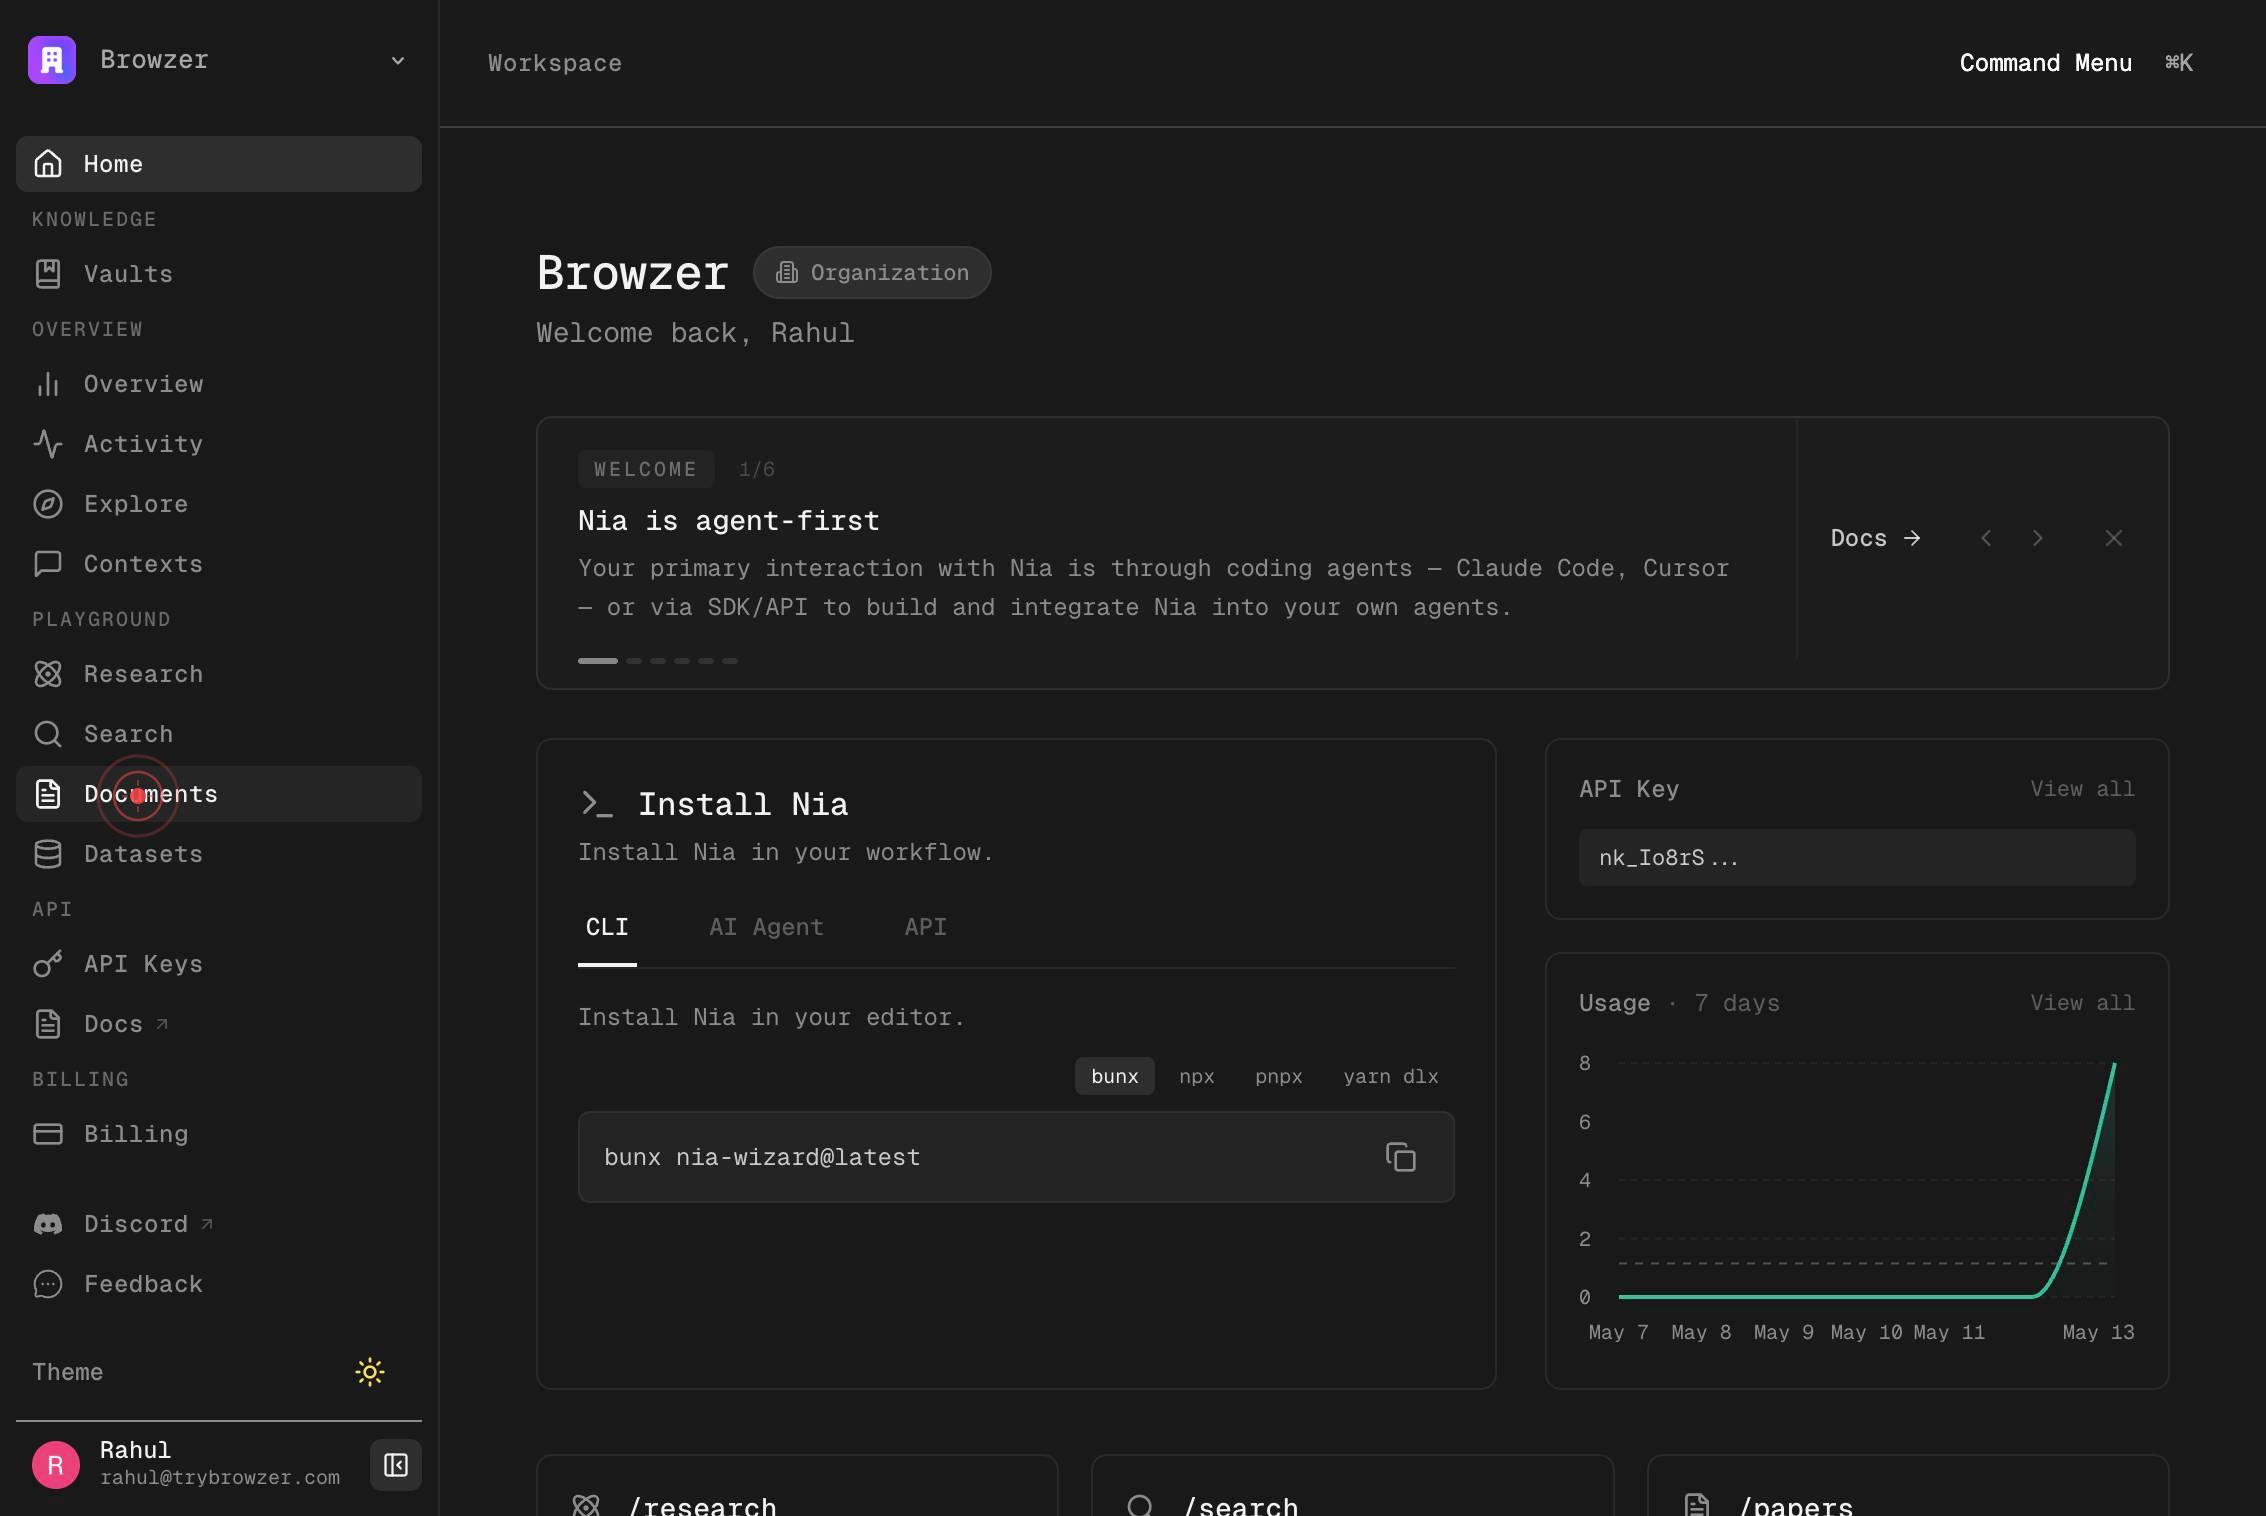Click the Welcome back, Rahul text

coord(695,333)
